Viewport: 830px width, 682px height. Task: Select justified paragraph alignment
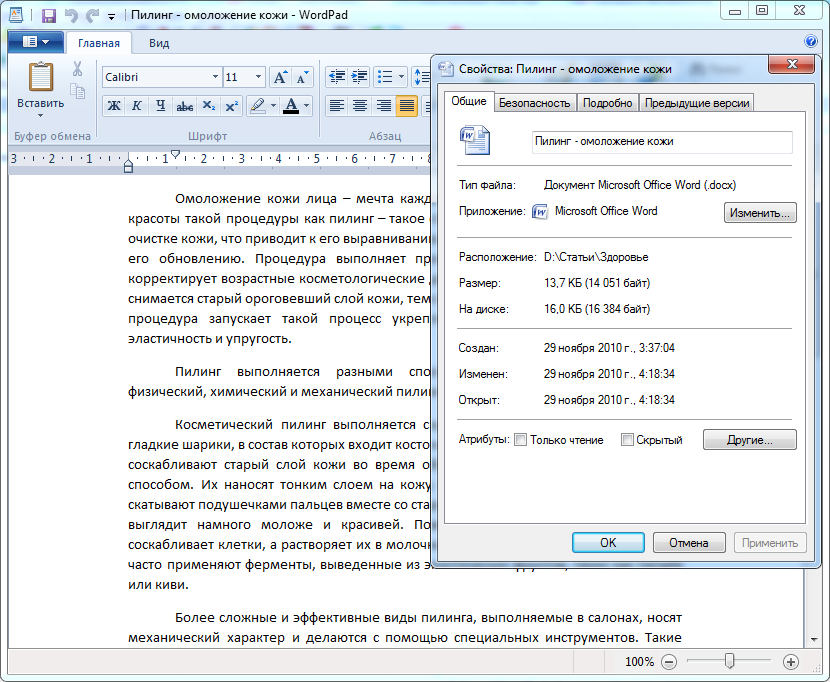(x=406, y=105)
